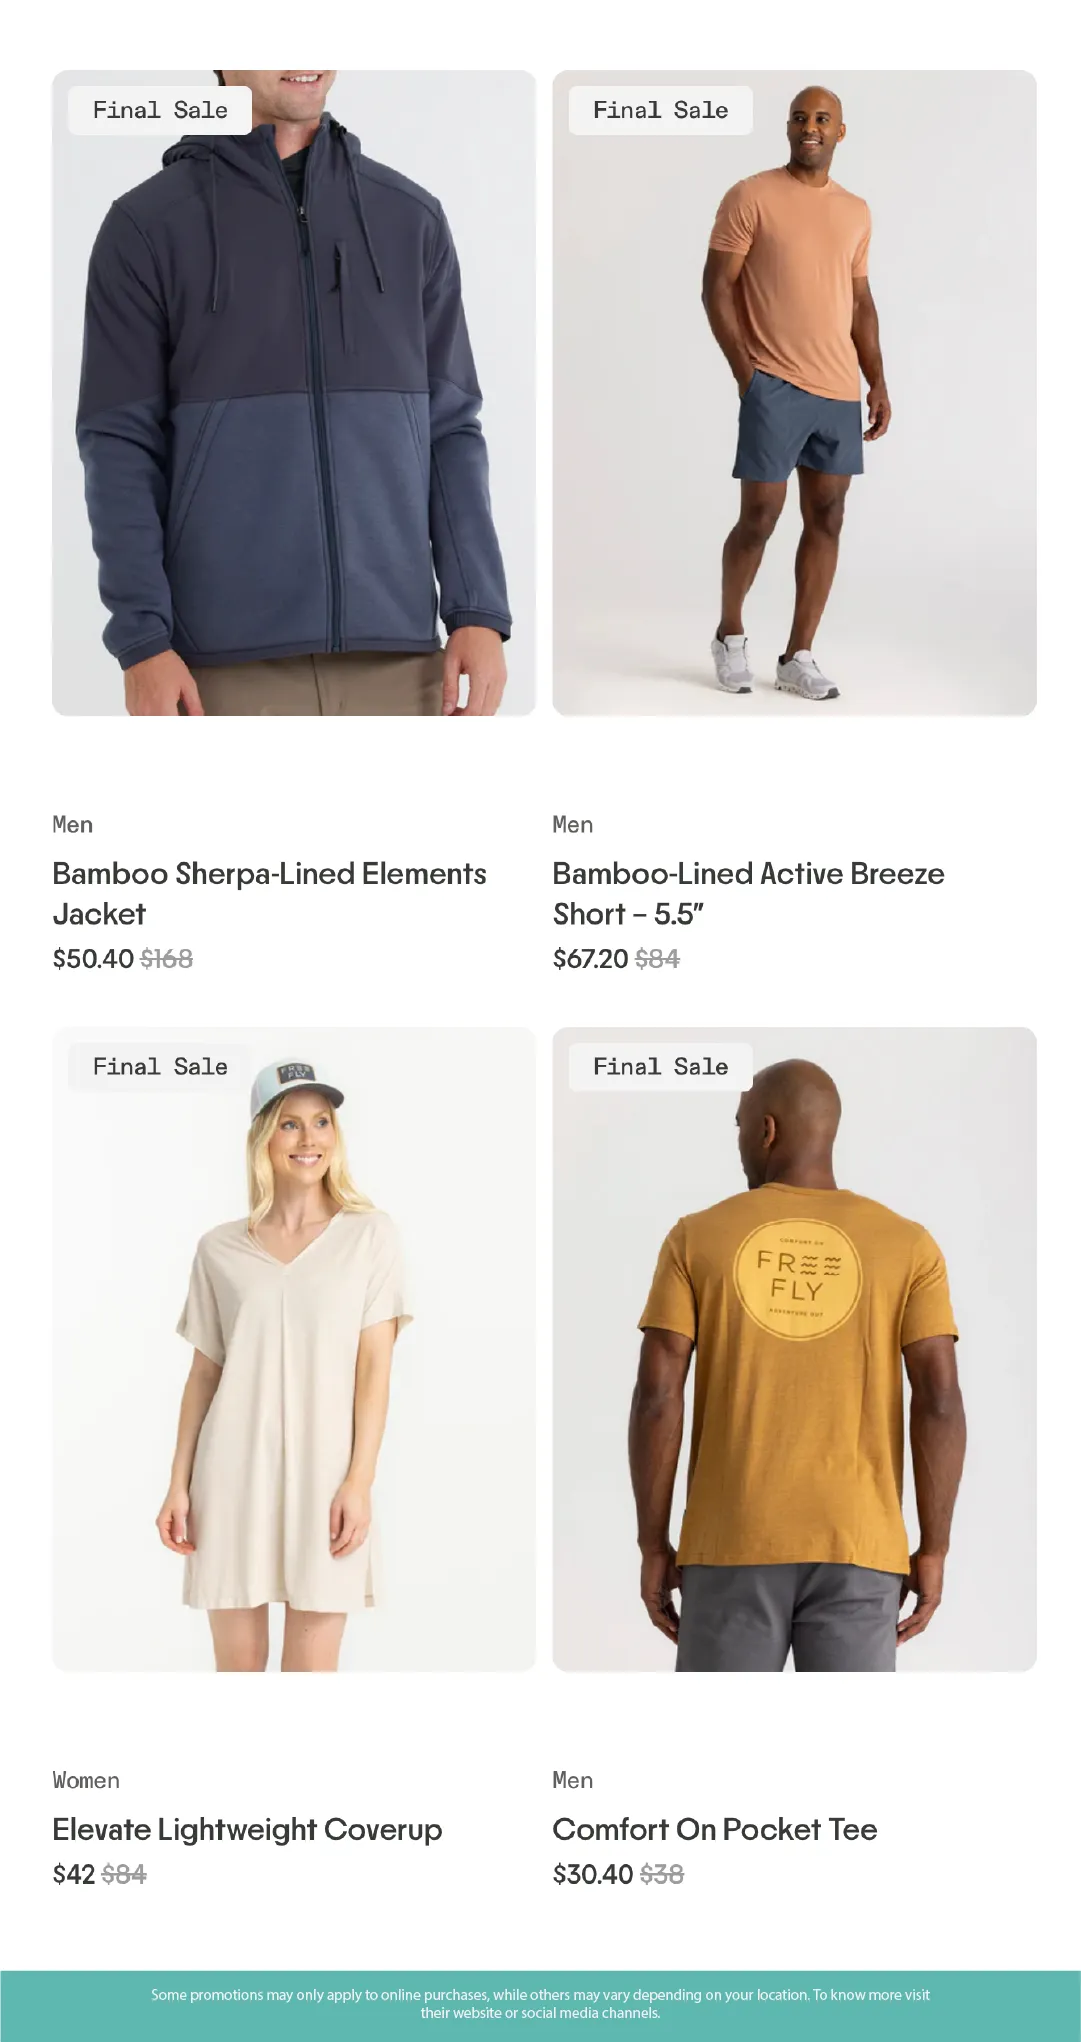Click the Women category label above the coverup

(x=86, y=1781)
